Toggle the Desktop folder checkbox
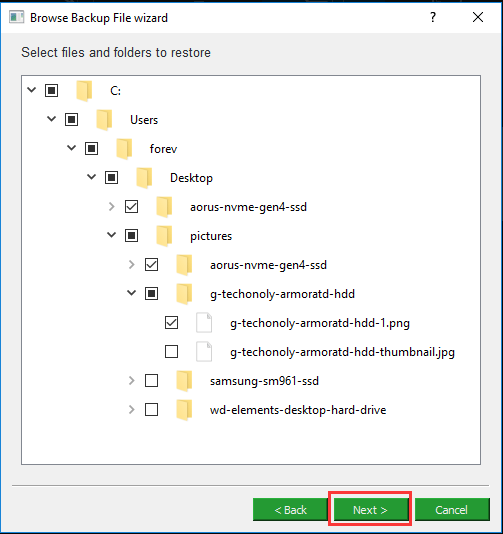The width and height of the screenshot is (503, 534). pyautogui.click(x=111, y=177)
